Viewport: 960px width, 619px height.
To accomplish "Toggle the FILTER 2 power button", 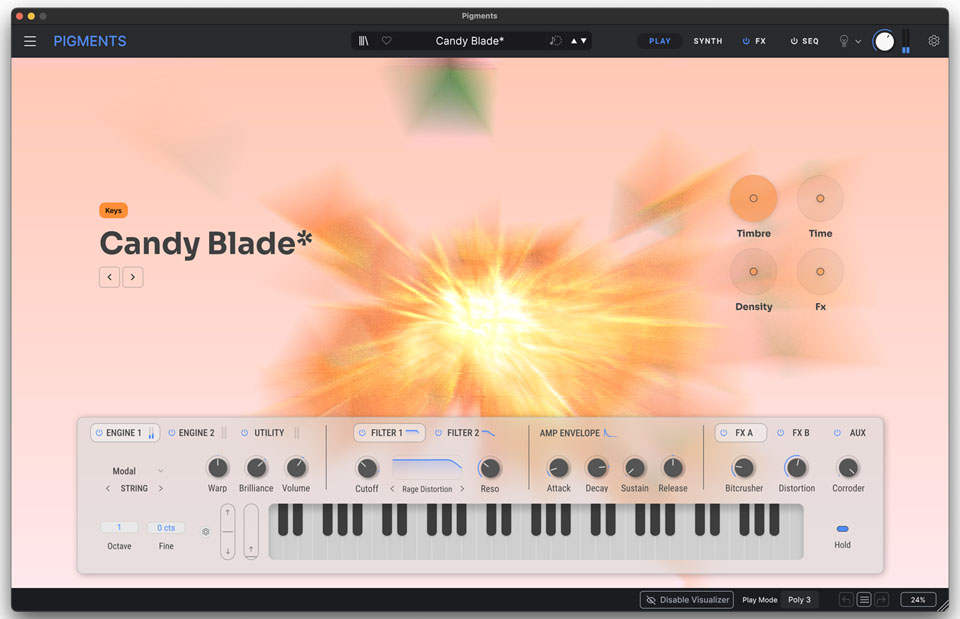I will pos(438,433).
